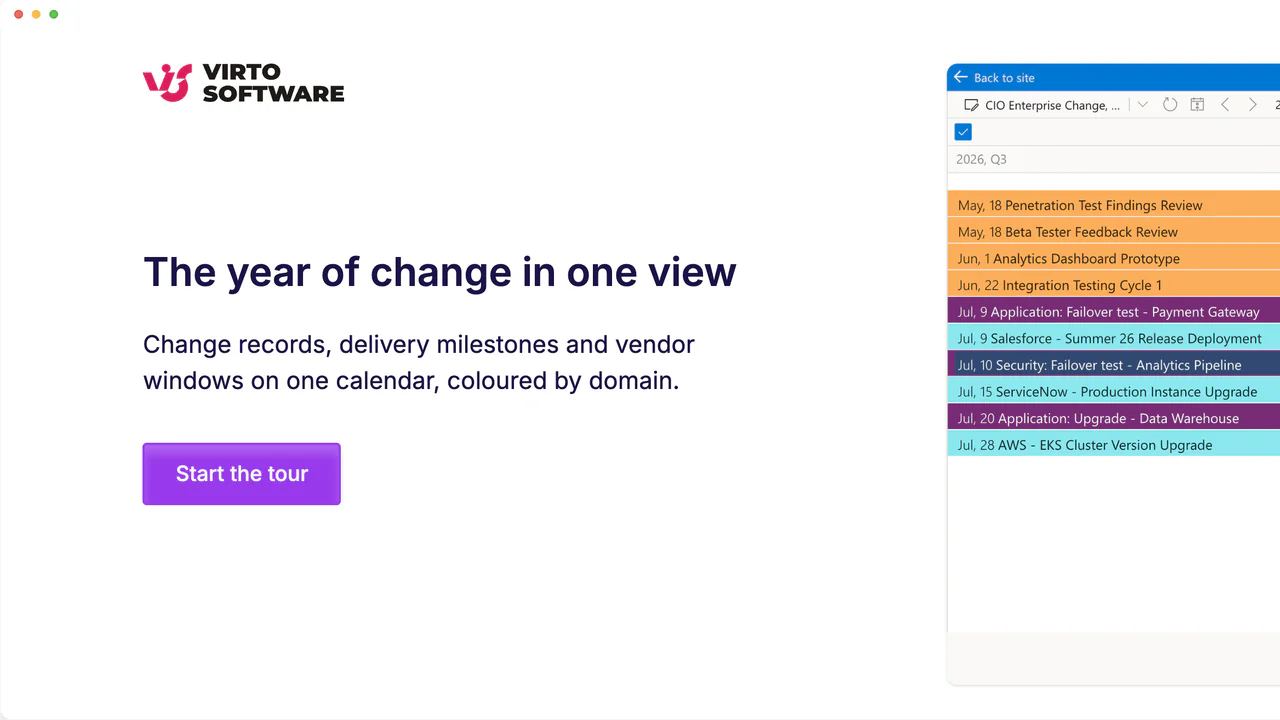Open the Beta Tester Feedback Review event
Screen dimensions: 1280x720
(1114, 232)
